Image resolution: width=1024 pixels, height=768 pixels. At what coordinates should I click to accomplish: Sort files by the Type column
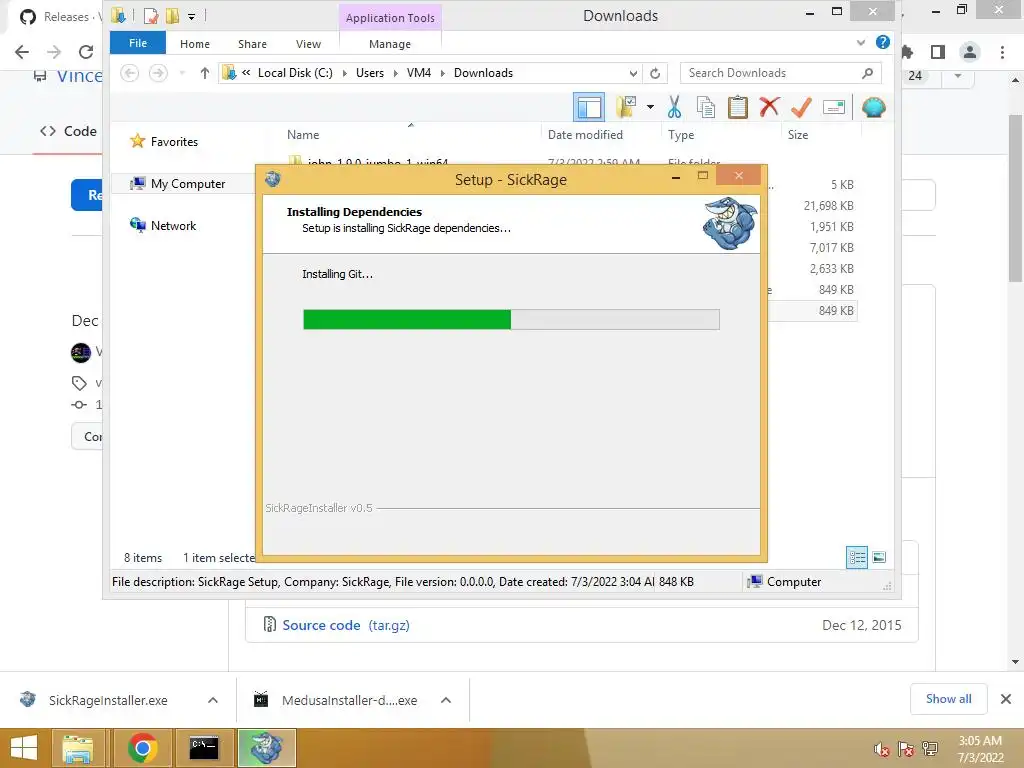tap(680, 135)
